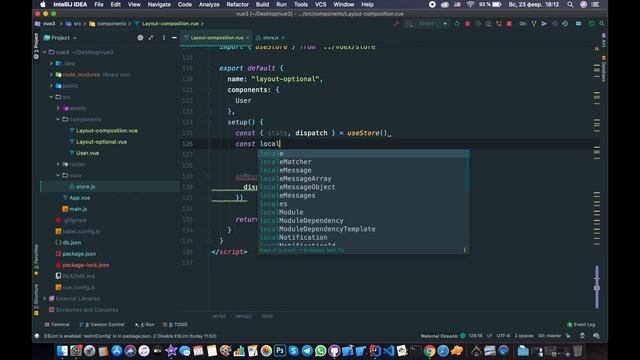Open the Navigate menu
The image size is (640, 360).
pyautogui.click(x=159, y=4)
